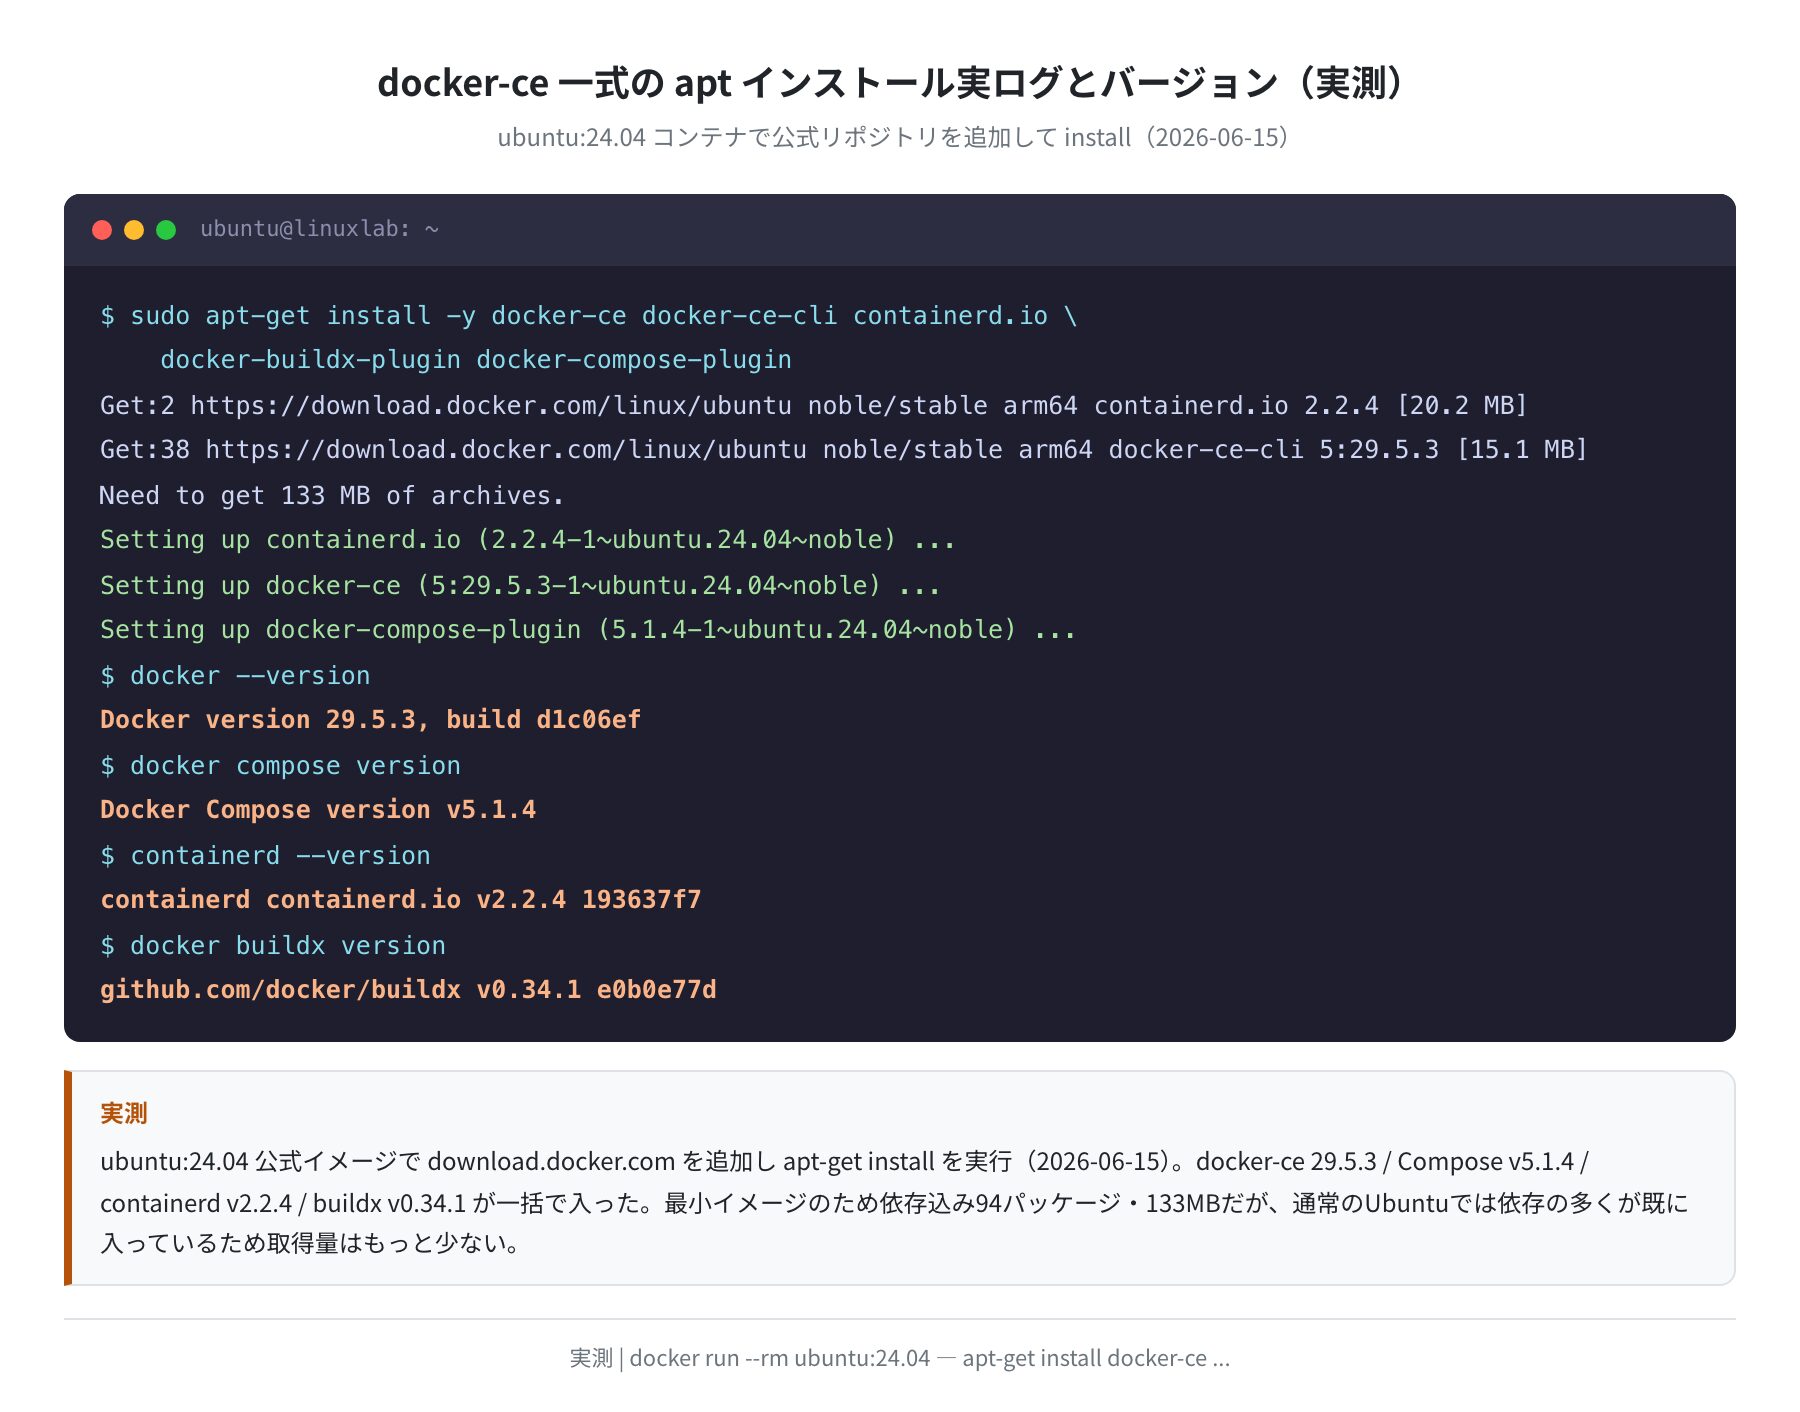Click the note line starting 'containerd v2.2.4 / buildx'
This screenshot has height=1412, width=1800.
point(894,1203)
